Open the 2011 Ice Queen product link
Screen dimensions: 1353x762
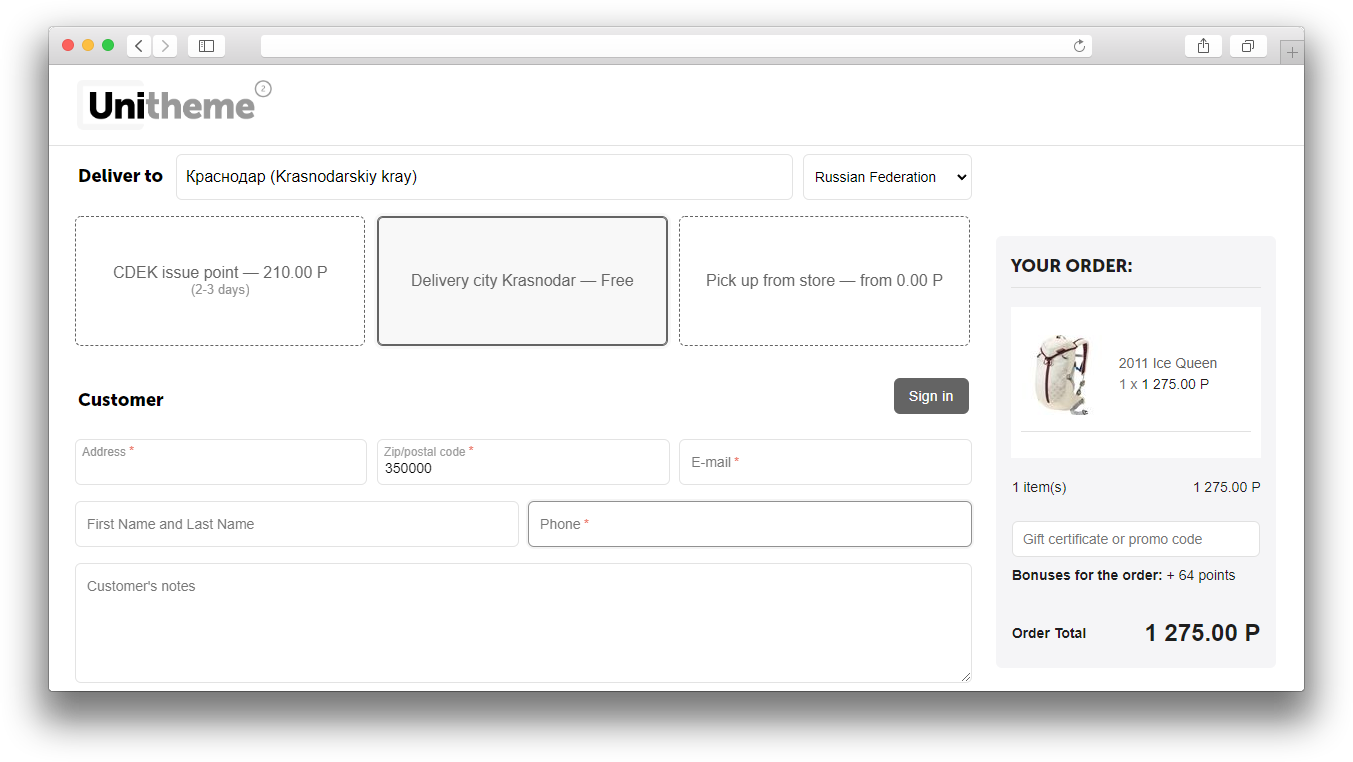[x=1167, y=363]
